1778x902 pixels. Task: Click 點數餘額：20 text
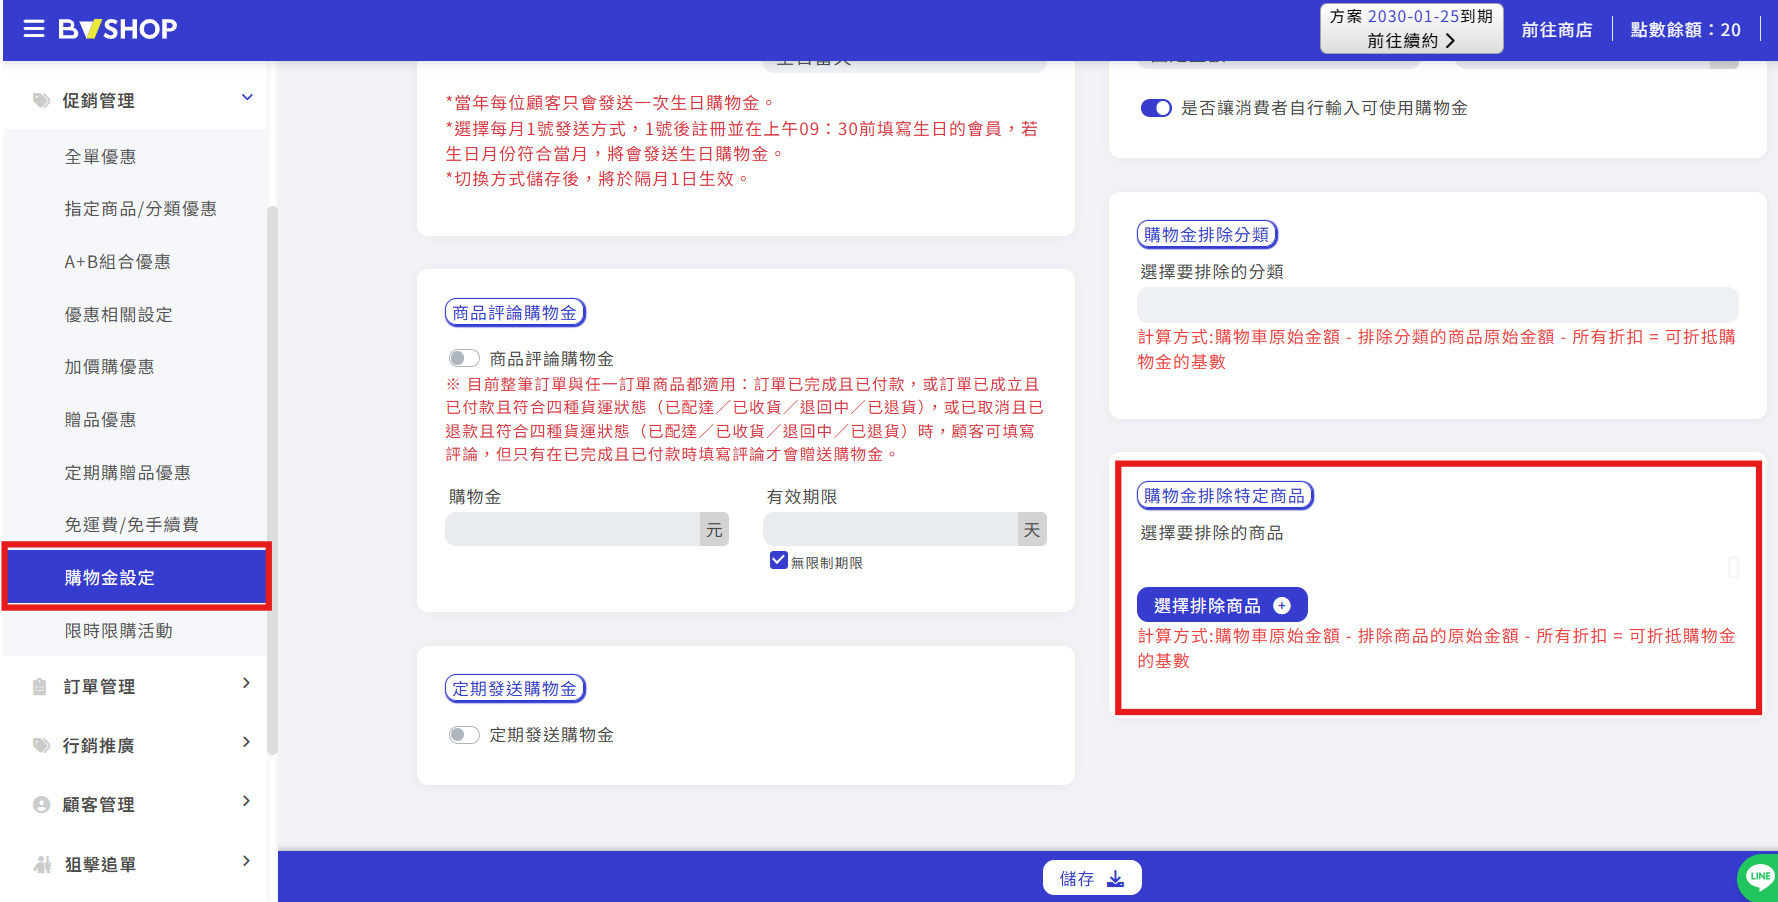[1685, 30]
